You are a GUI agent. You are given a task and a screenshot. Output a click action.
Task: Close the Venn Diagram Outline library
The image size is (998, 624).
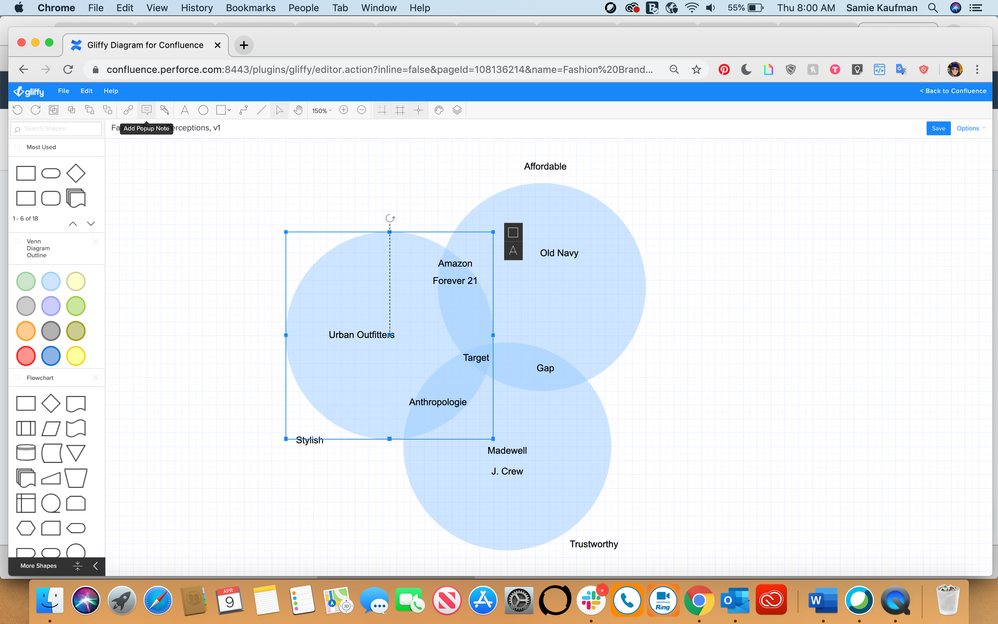[x=95, y=241]
